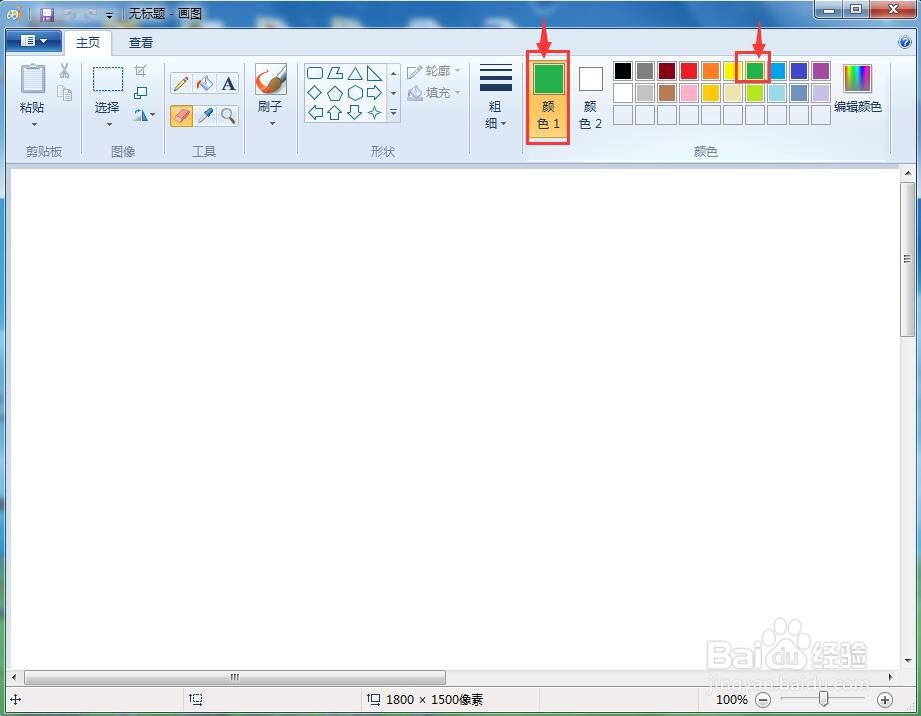Select Color 1 (颜色 1) button
Viewport: 921px width, 716px height.
(x=548, y=98)
